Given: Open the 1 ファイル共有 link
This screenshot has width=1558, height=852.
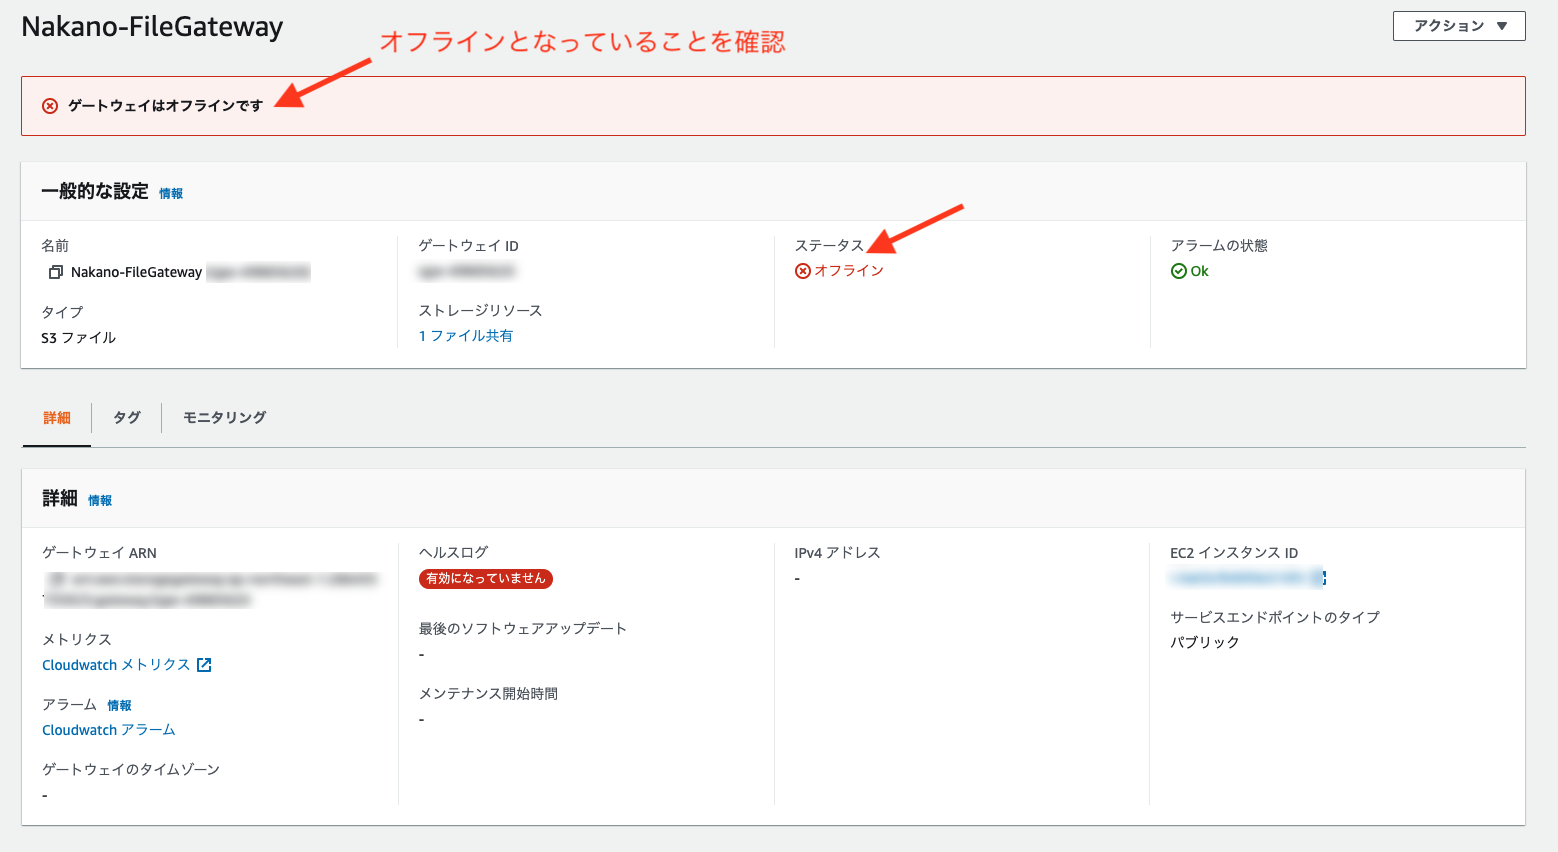Looking at the screenshot, I should [x=466, y=336].
